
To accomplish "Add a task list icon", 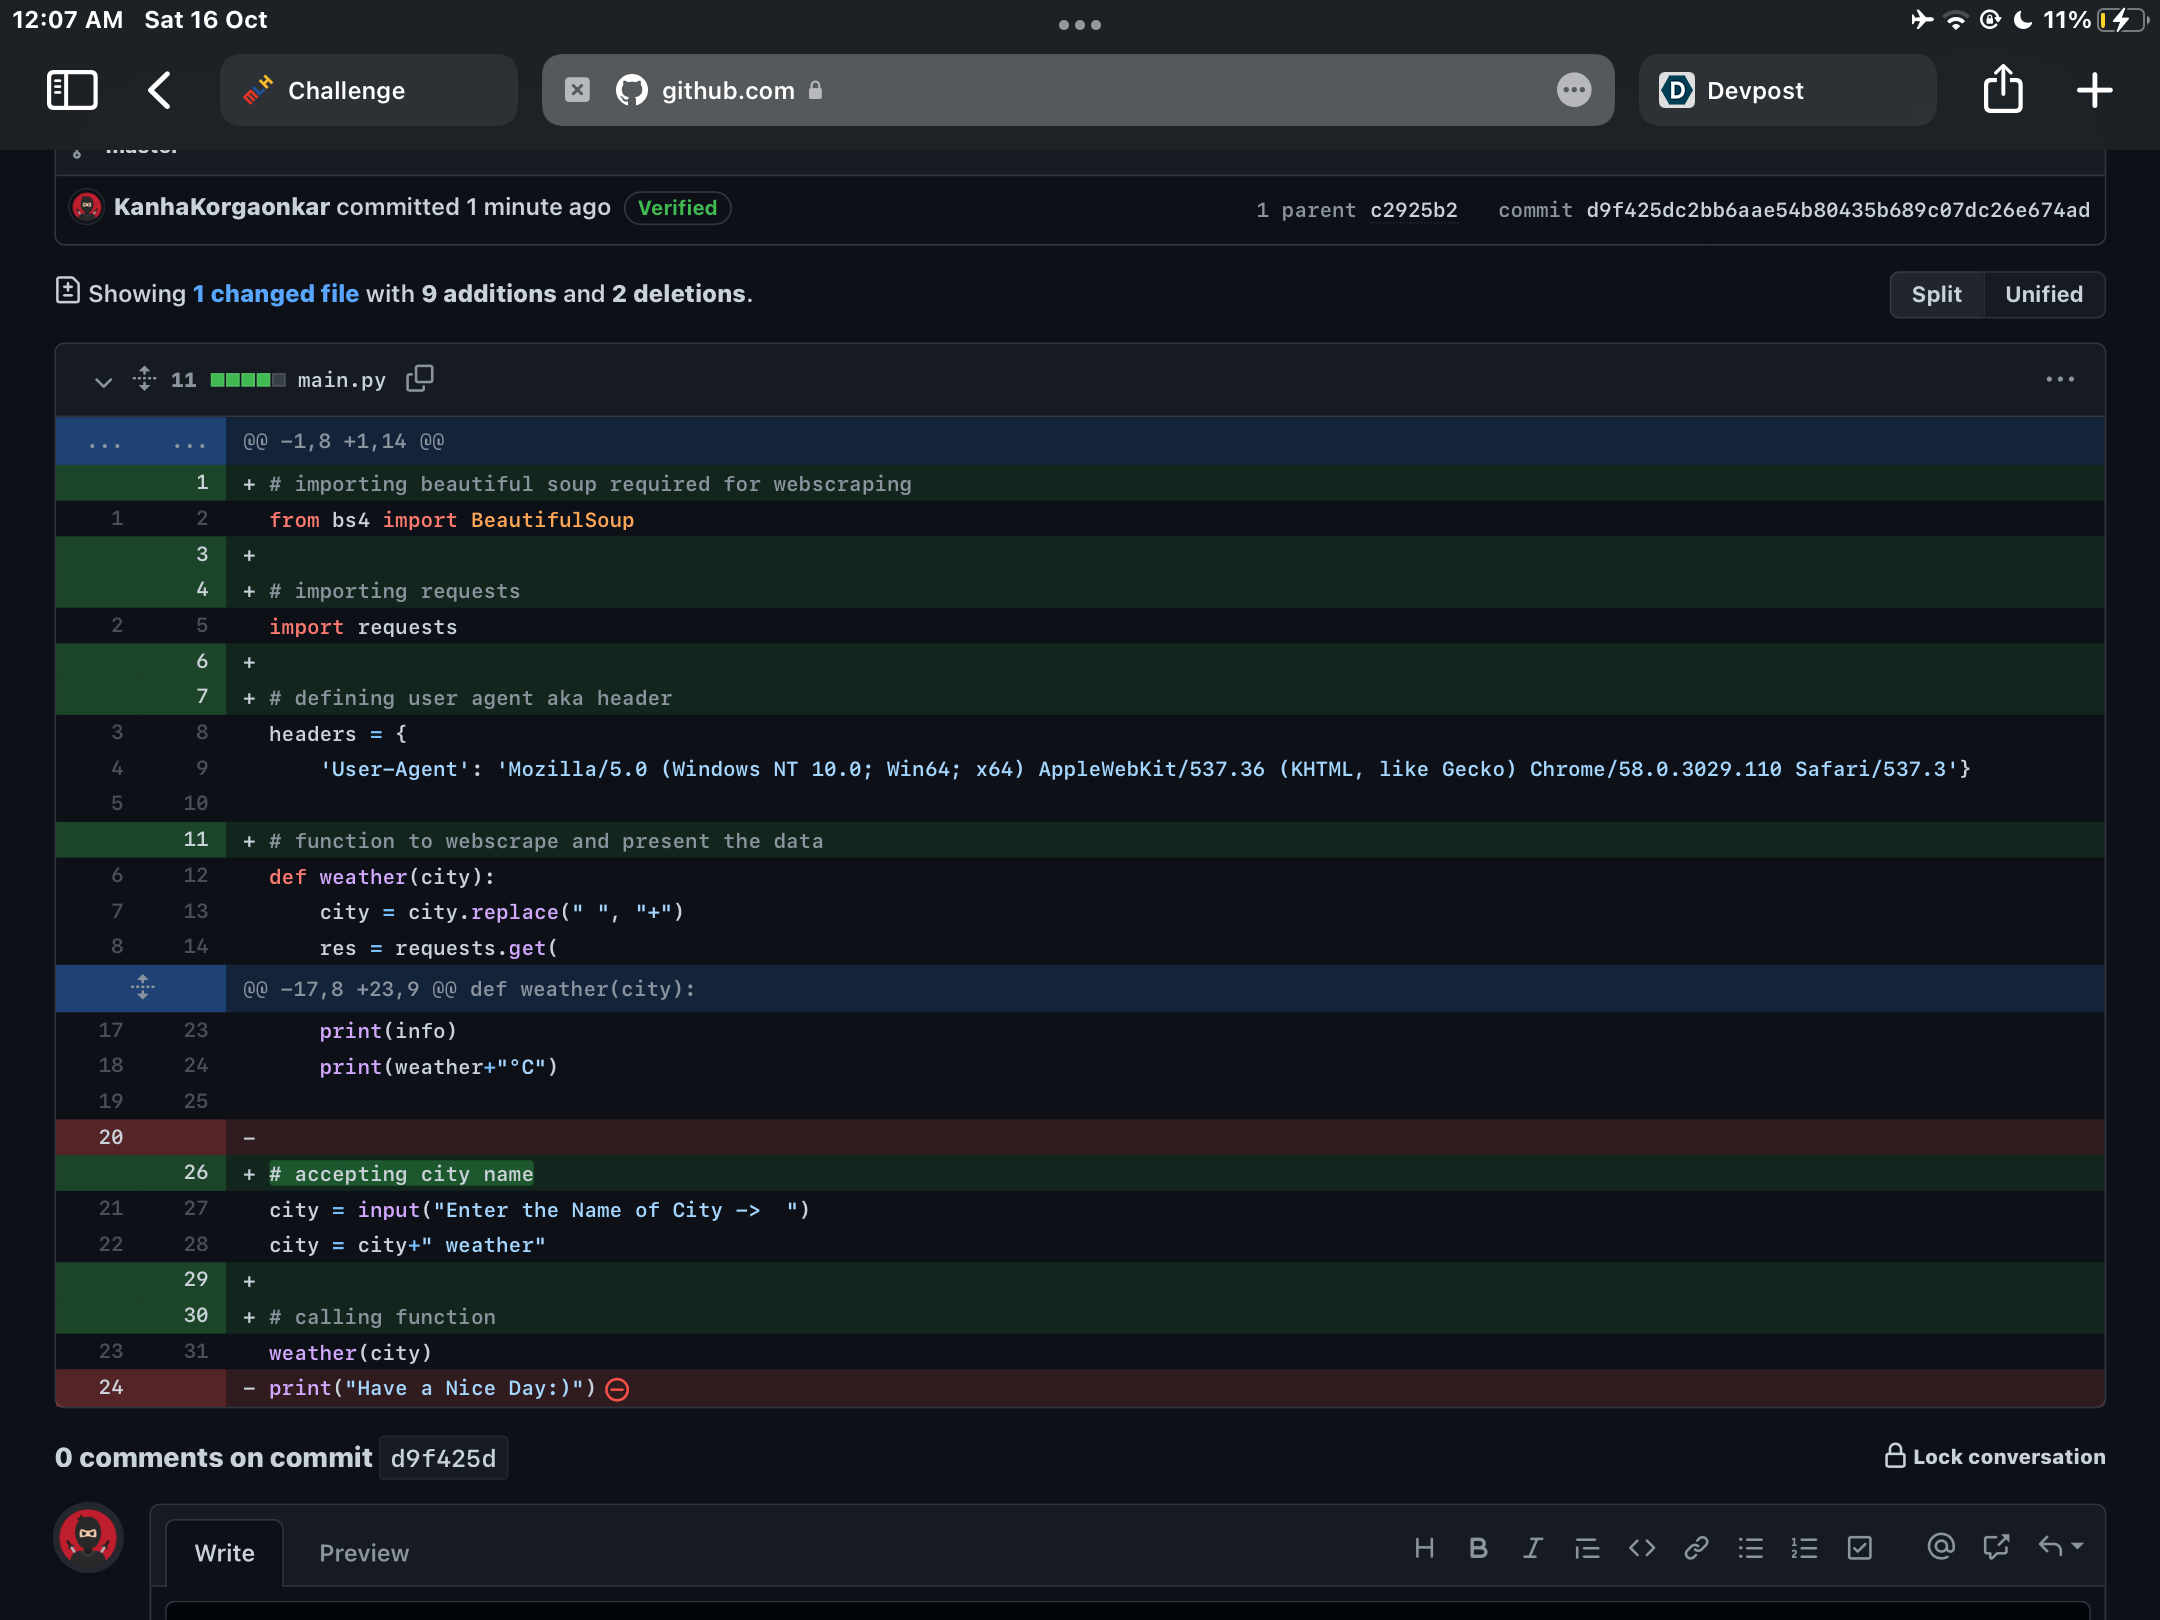I will pos(1859,1549).
